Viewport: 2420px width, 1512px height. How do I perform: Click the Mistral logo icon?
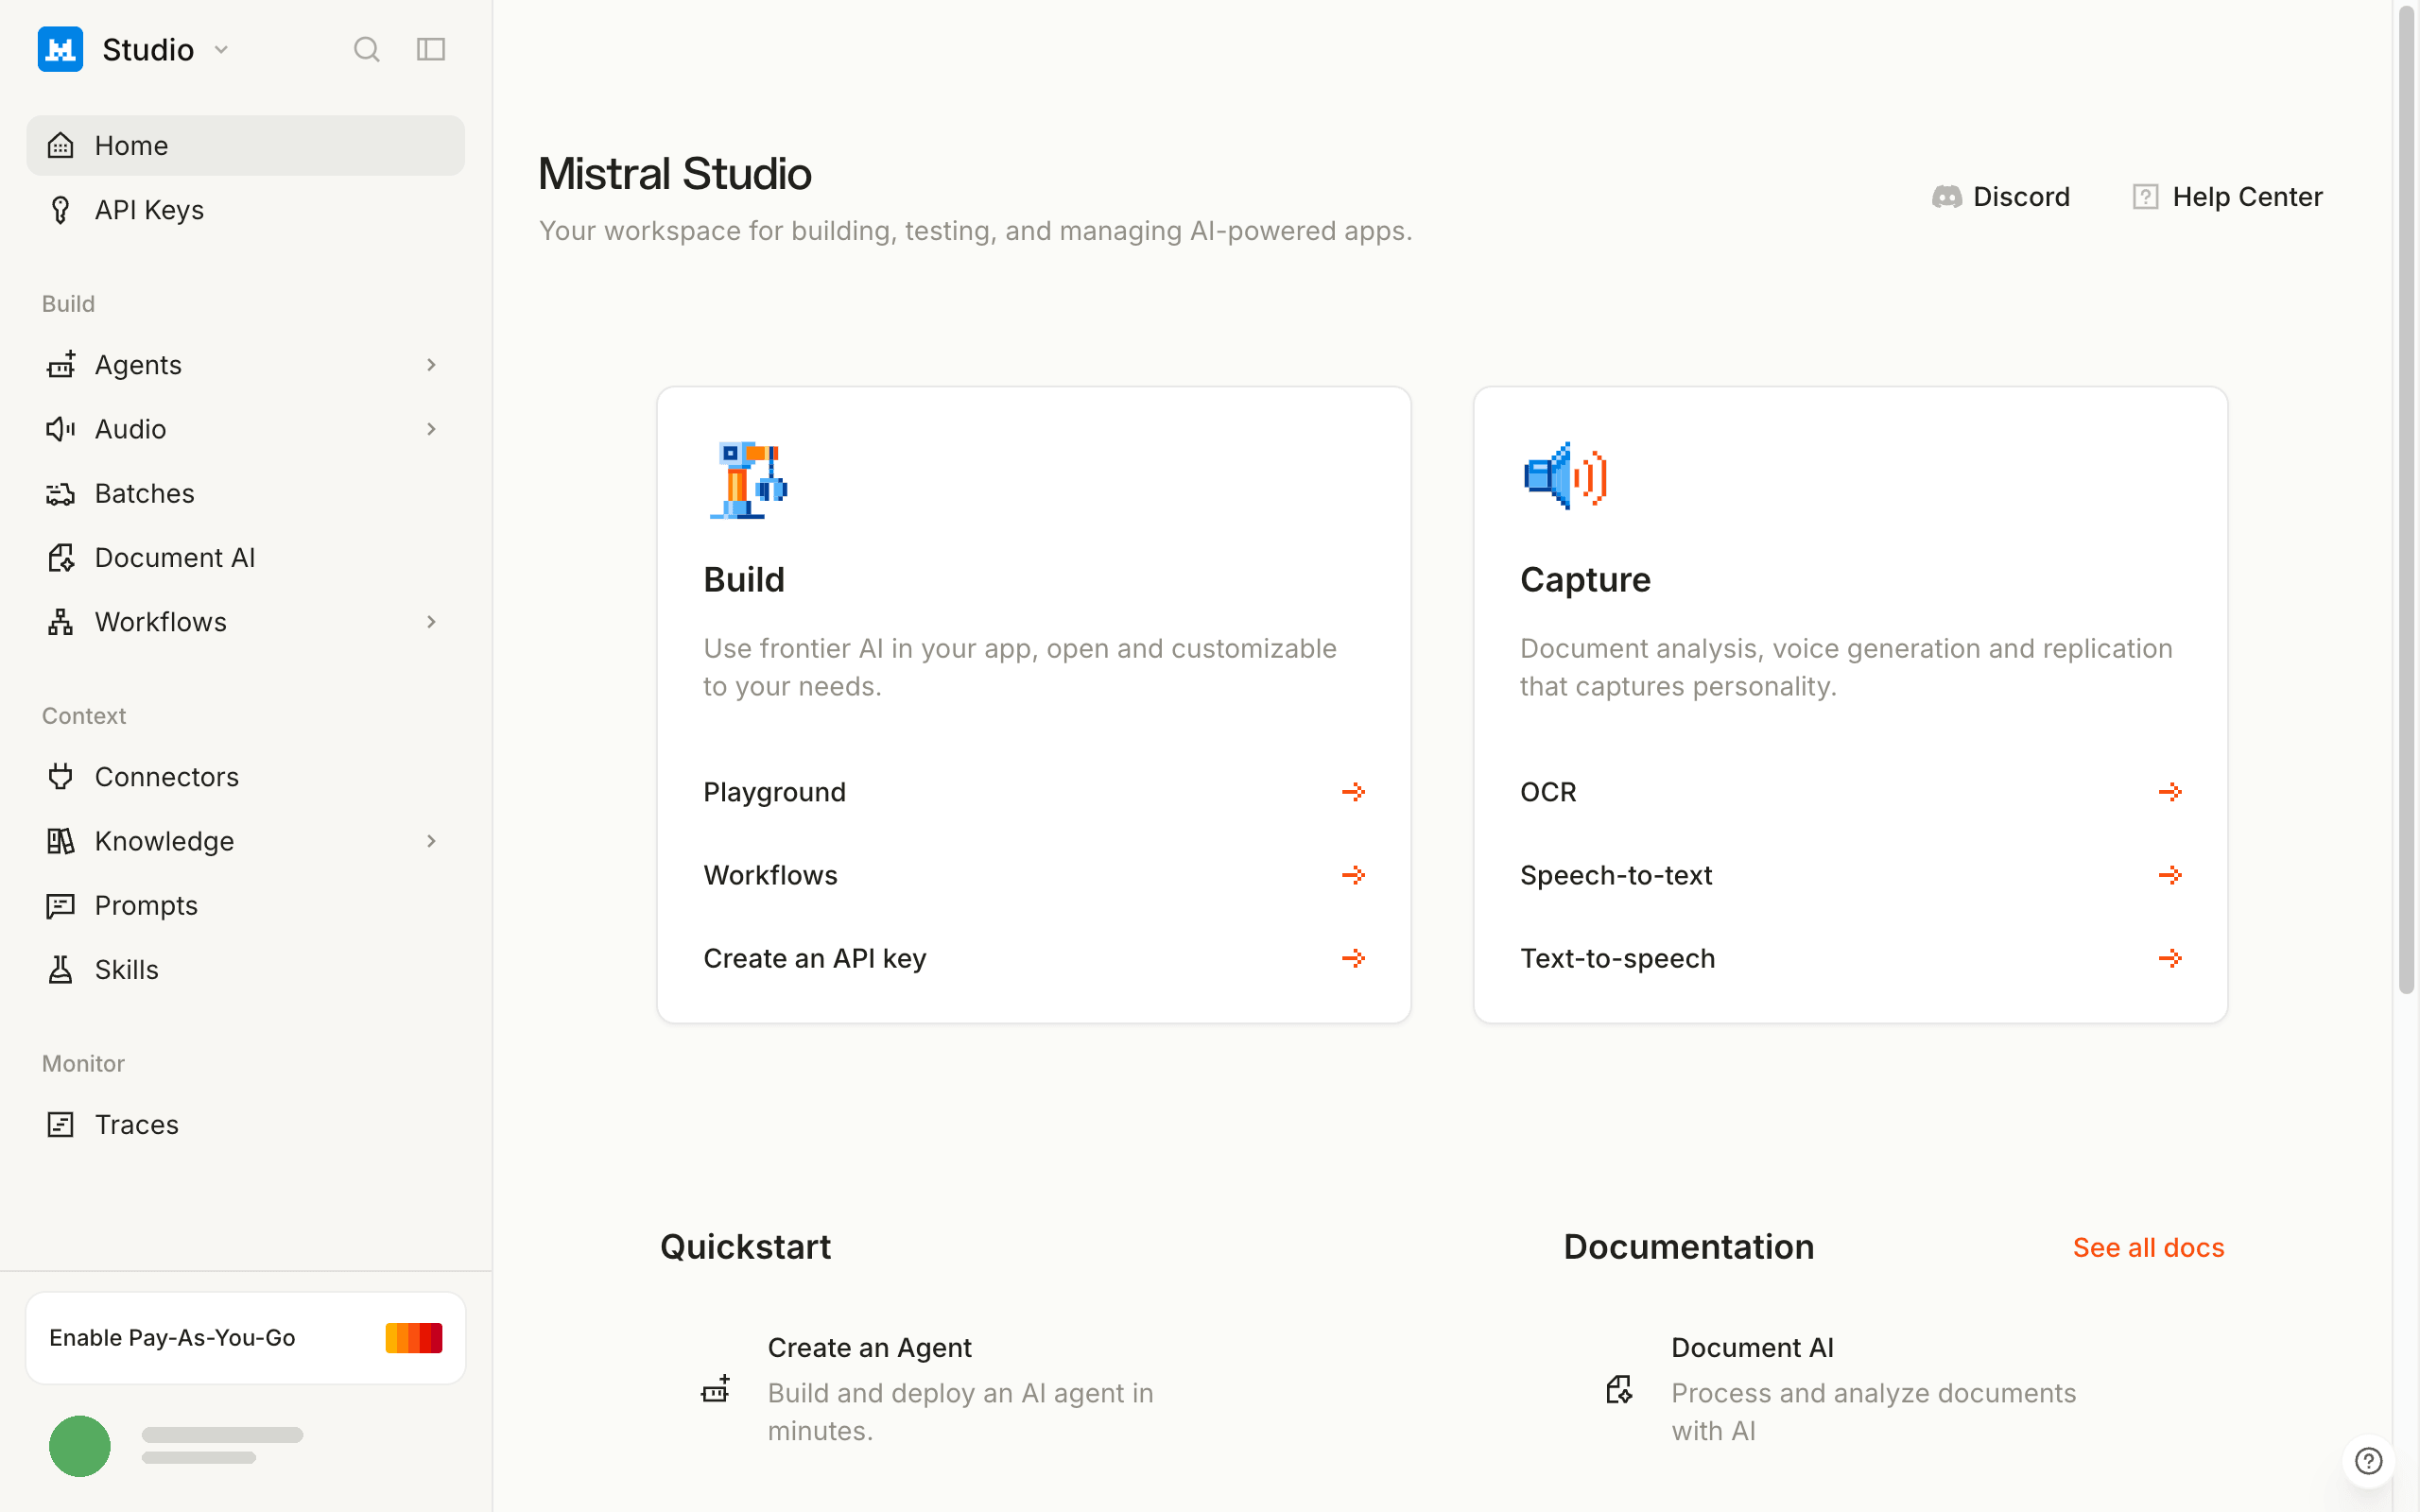(x=60, y=49)
